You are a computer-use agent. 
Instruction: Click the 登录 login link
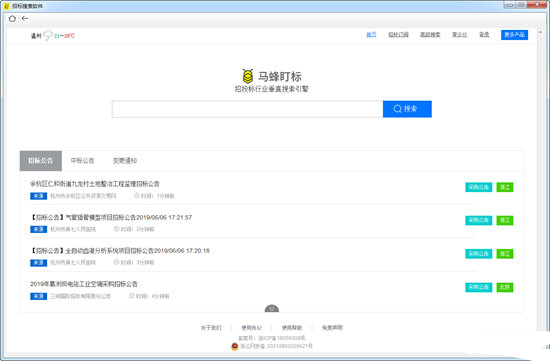pos(484,34)
